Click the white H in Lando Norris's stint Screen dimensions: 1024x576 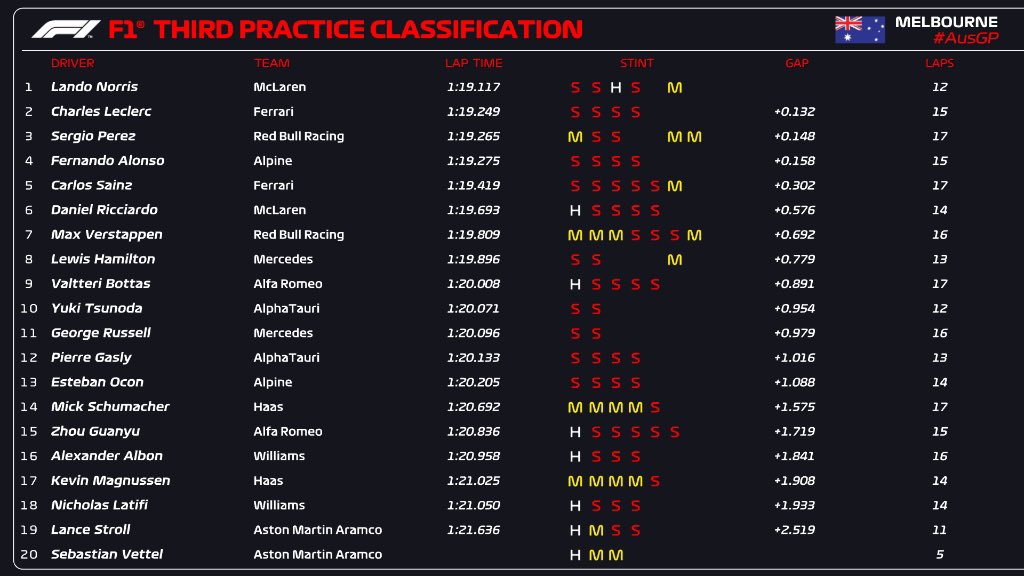tap(615, 87)
